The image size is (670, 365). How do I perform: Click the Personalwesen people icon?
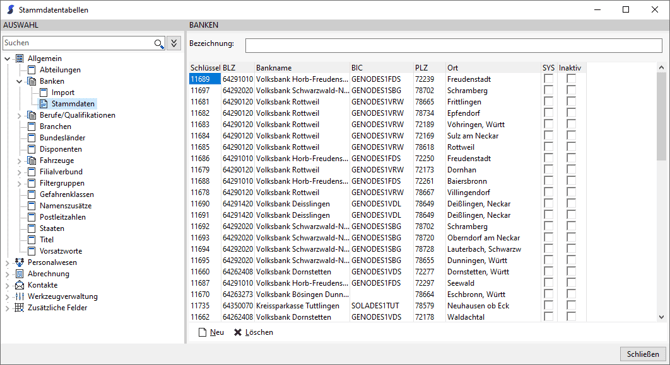point(19,262)
